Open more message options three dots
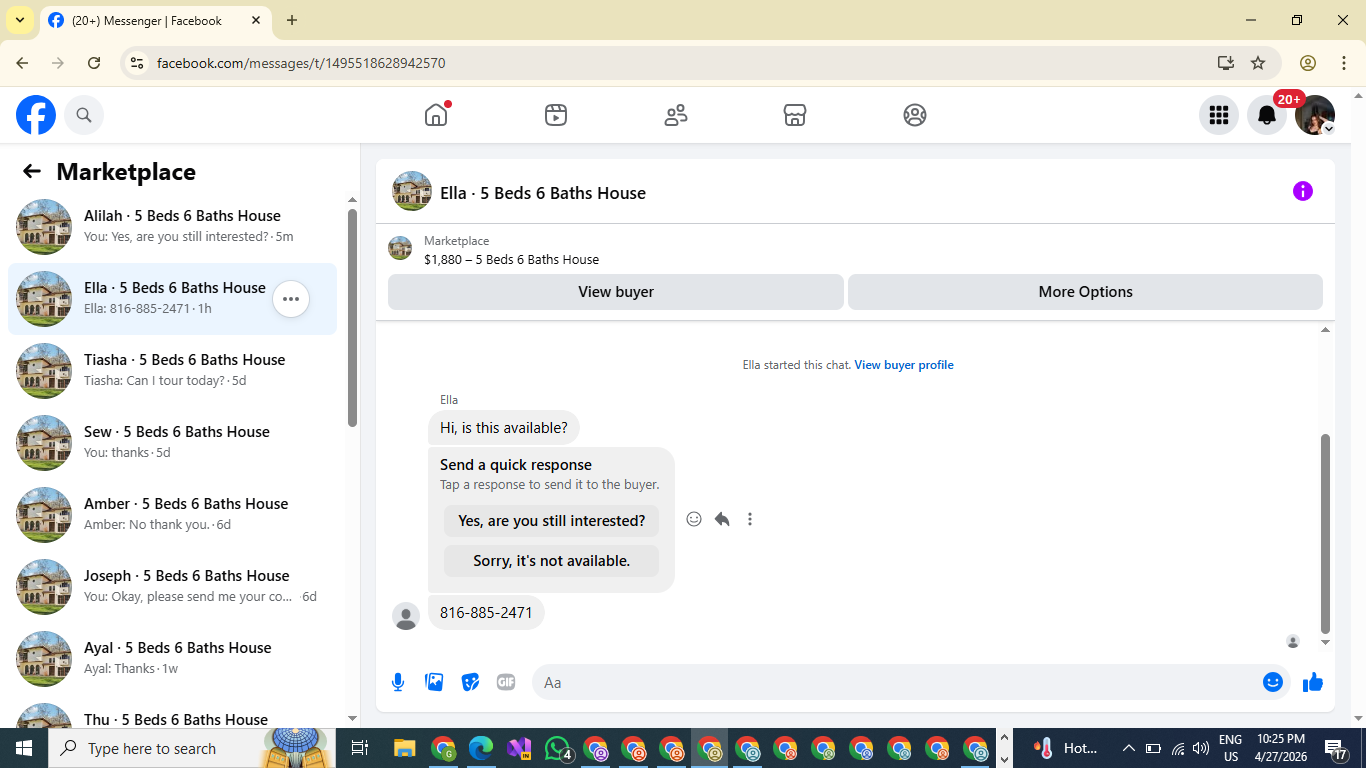 750,519
